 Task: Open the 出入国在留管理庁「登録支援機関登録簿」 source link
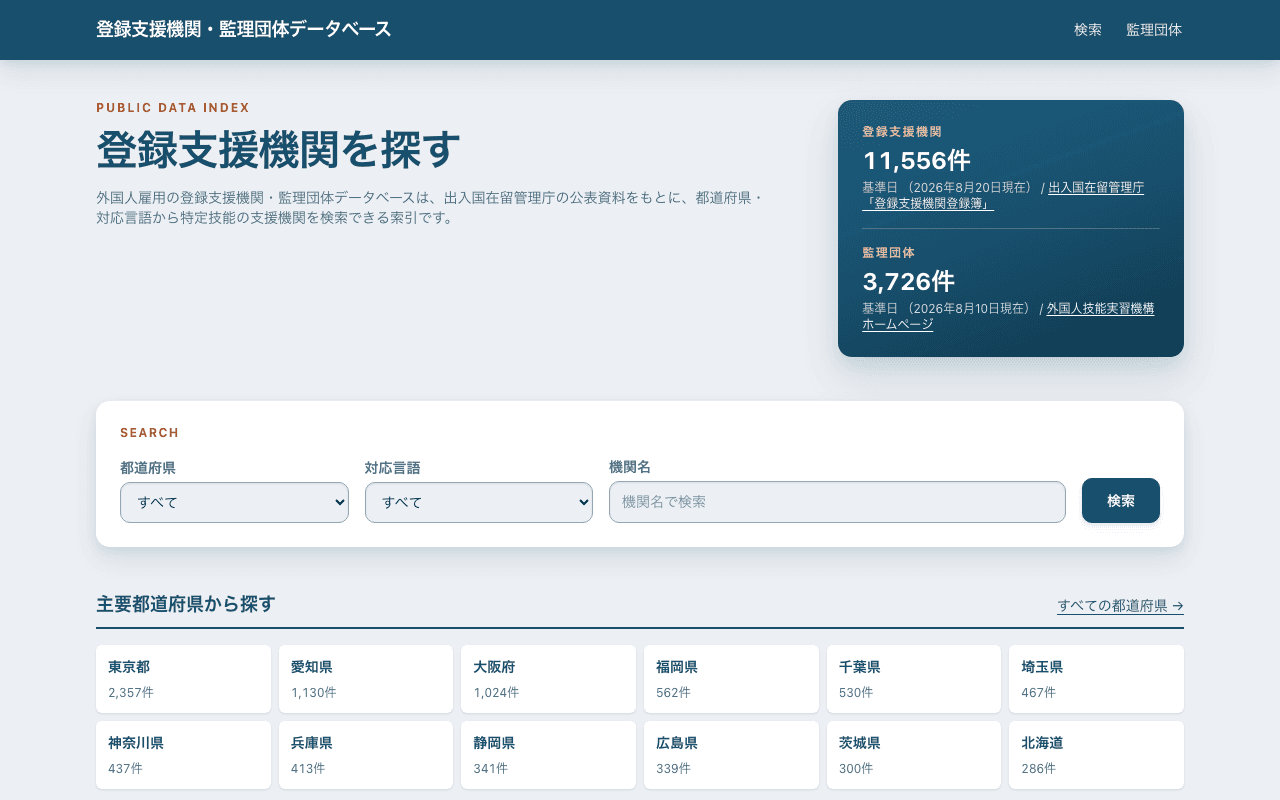tap(1003, 195)
